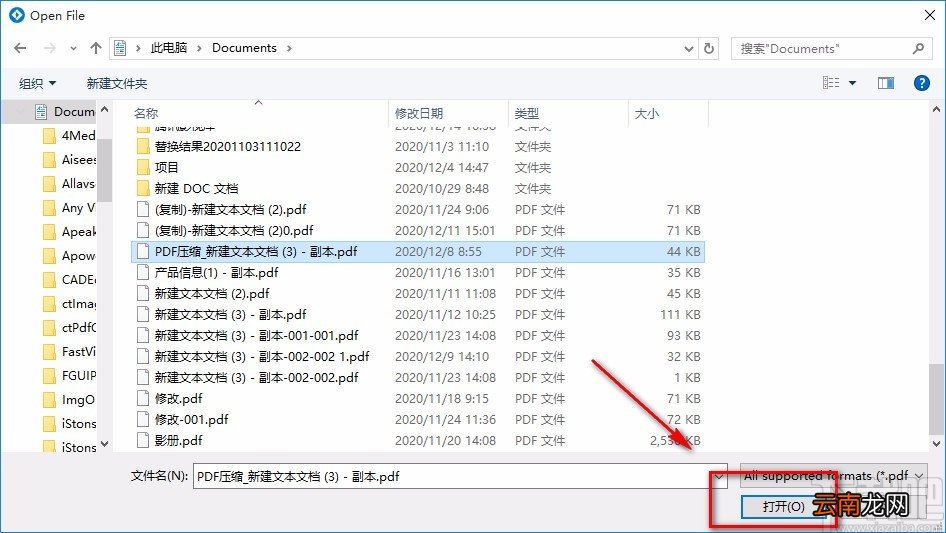This screenshot has height=533, width=946.
Task: Toggle the preview pane icon
Action: click(x=886, y=83)
